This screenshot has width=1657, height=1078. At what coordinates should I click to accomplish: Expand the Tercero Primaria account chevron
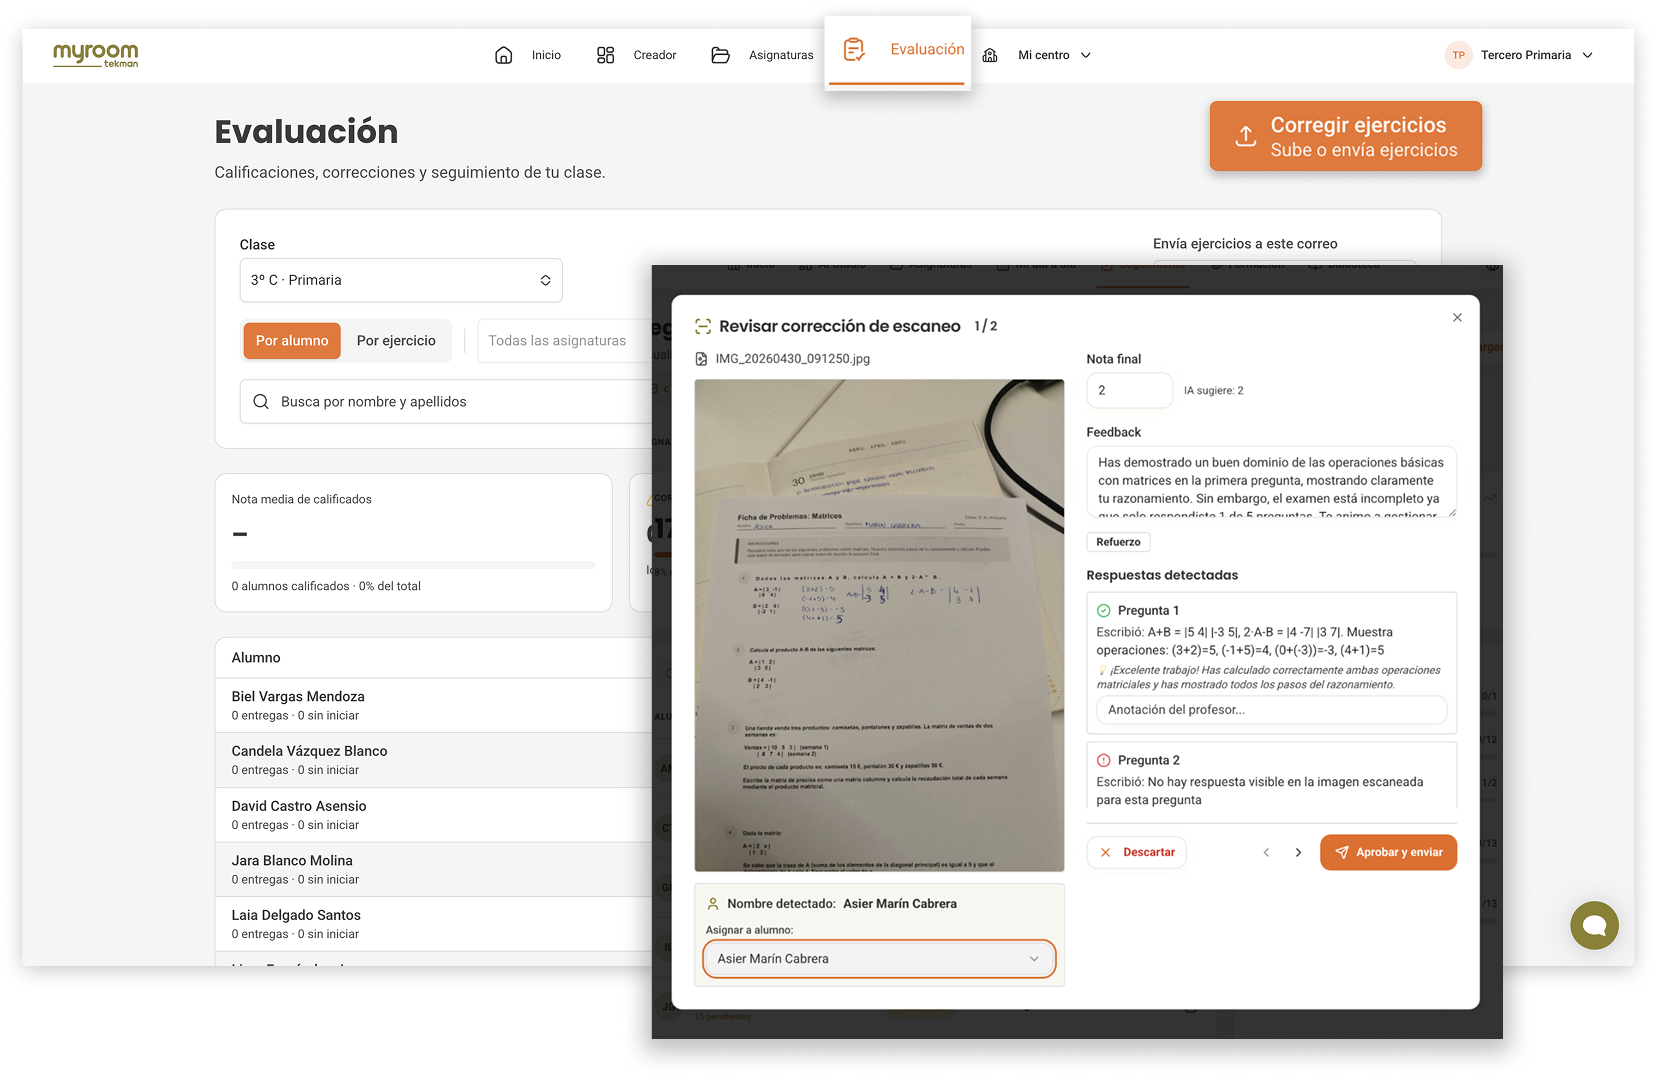click(x=1587, y=55)
